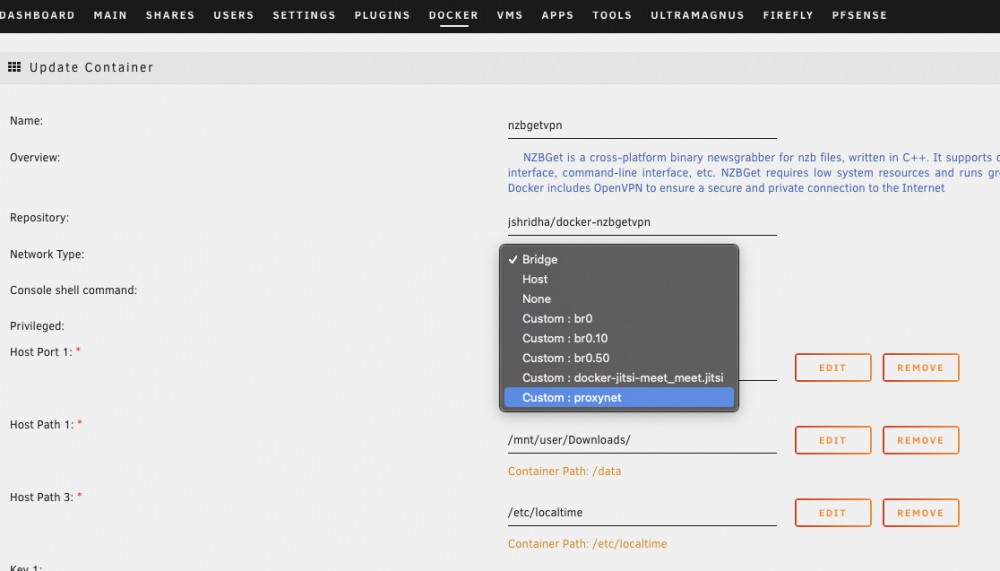Go to the Apps tab

(558, 15)
